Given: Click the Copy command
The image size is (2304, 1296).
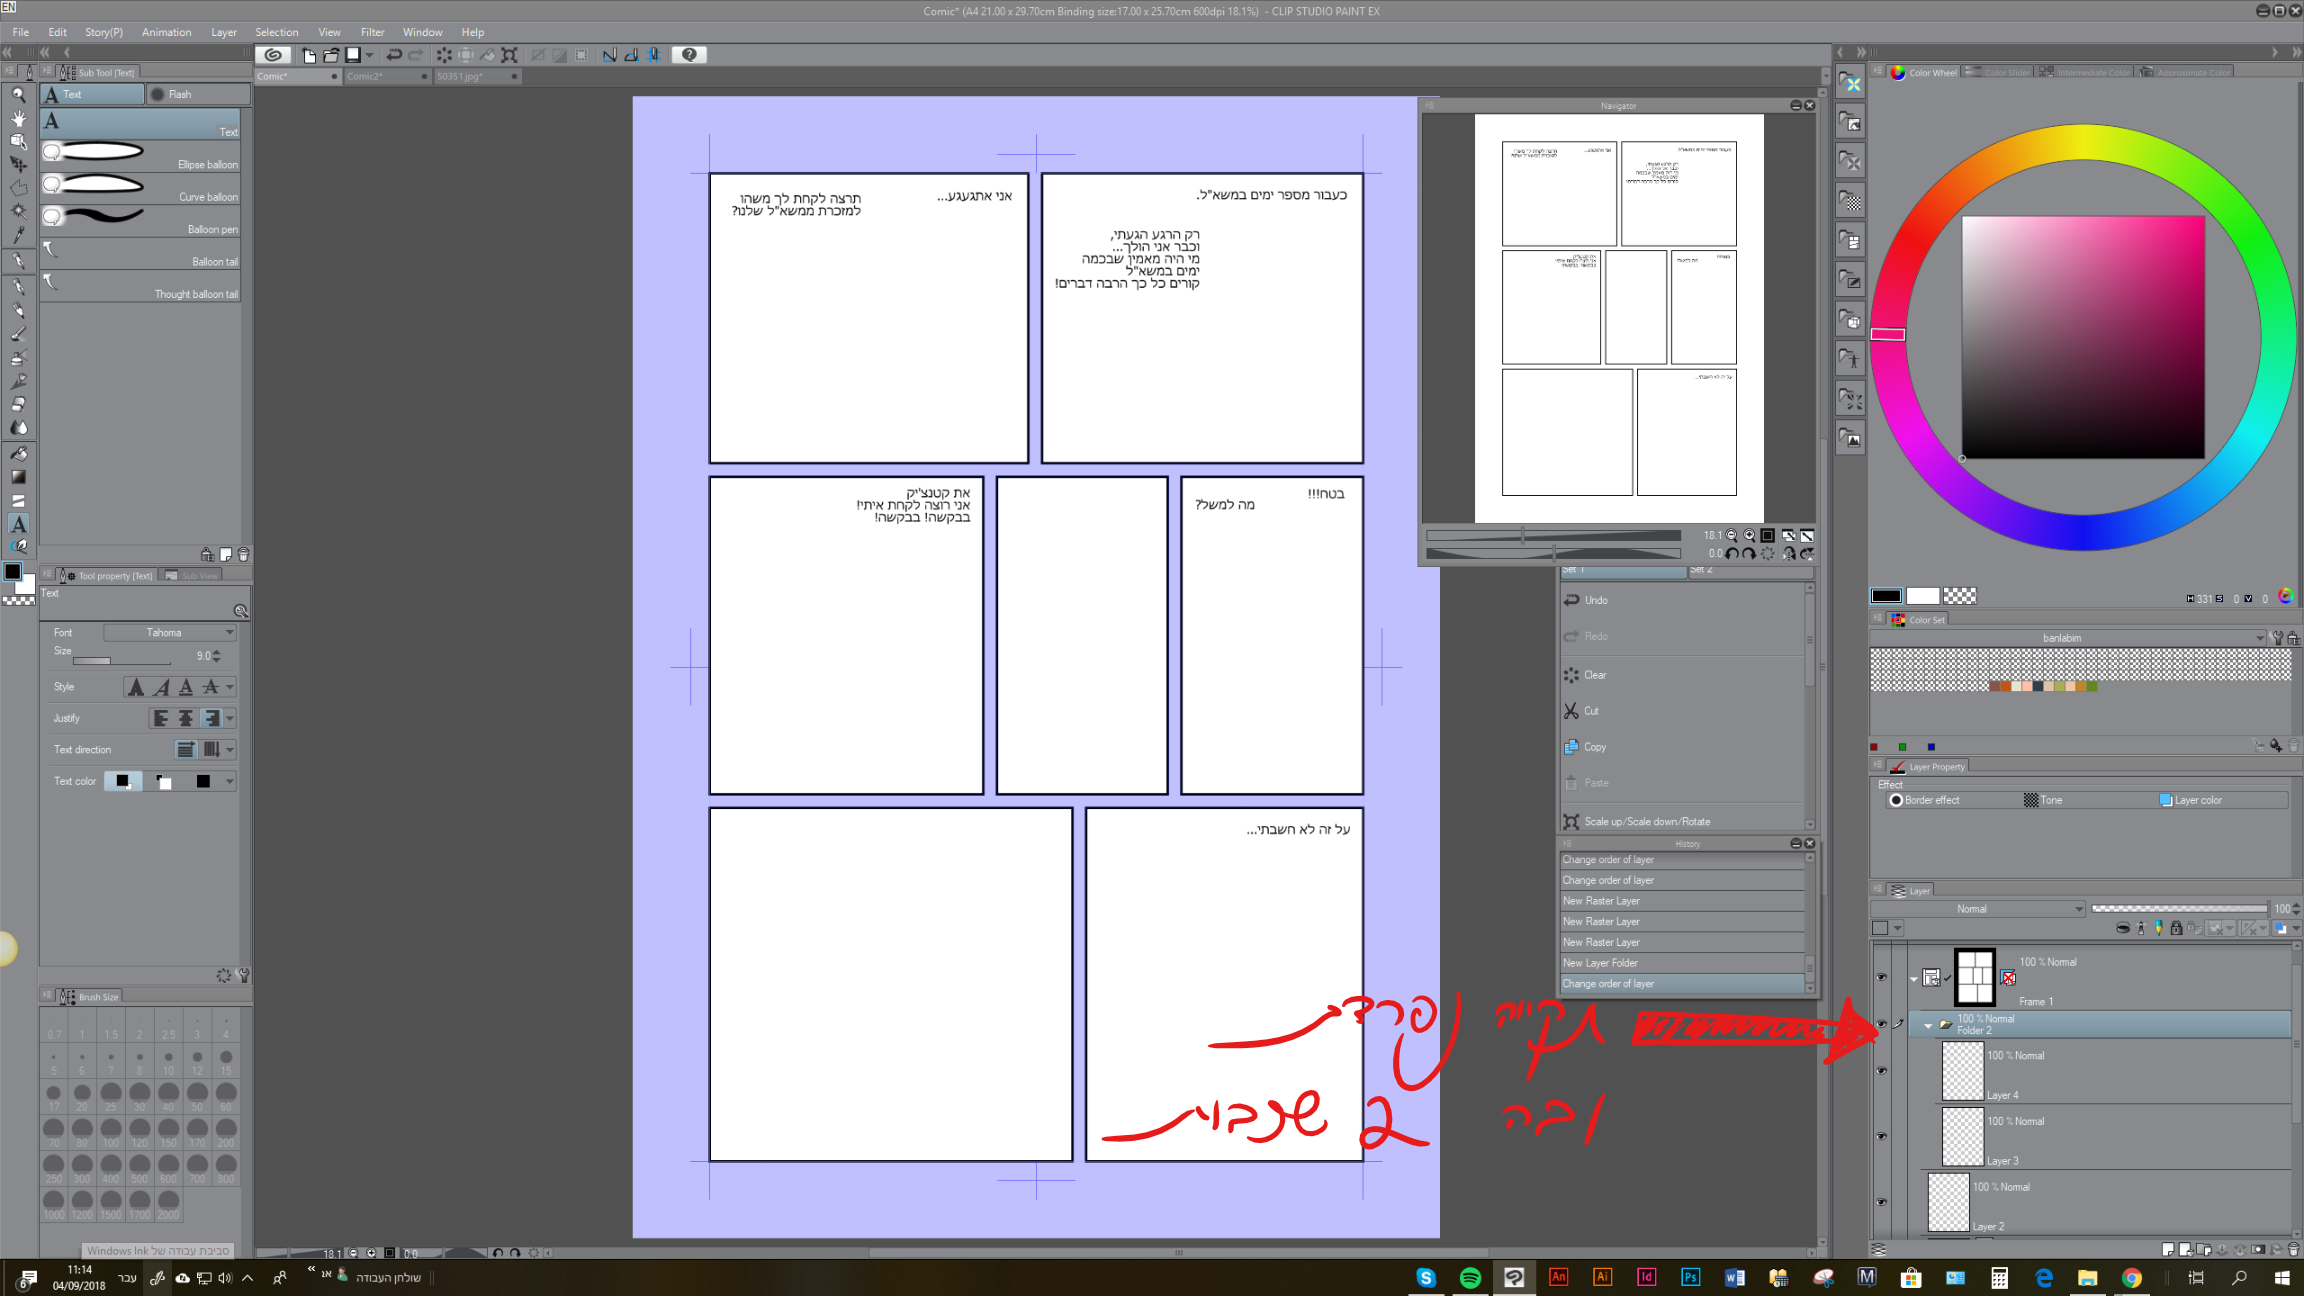Looking at the screenshot, I should (x=1594, y=747).
